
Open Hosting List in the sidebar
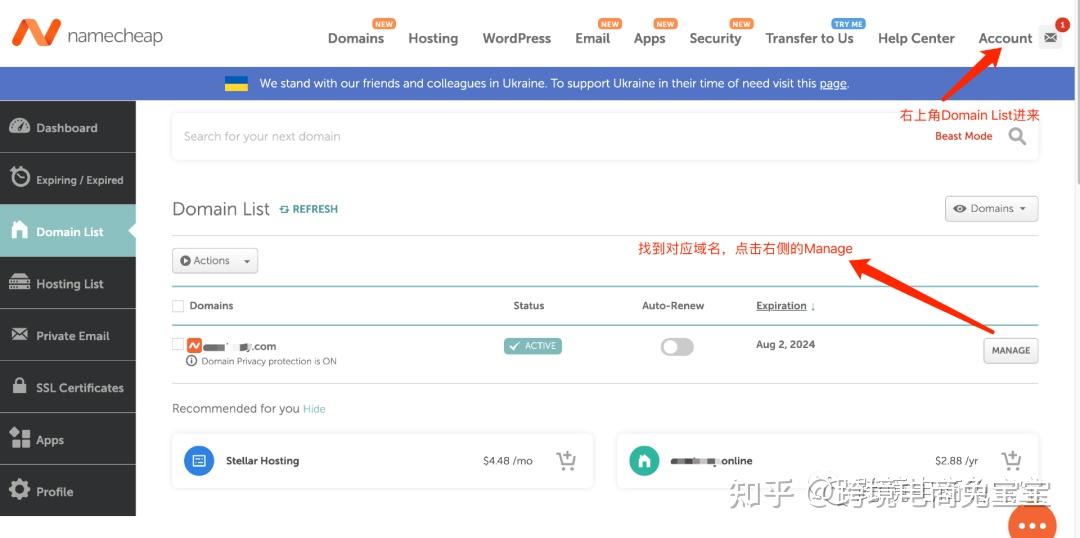[68, 284]
